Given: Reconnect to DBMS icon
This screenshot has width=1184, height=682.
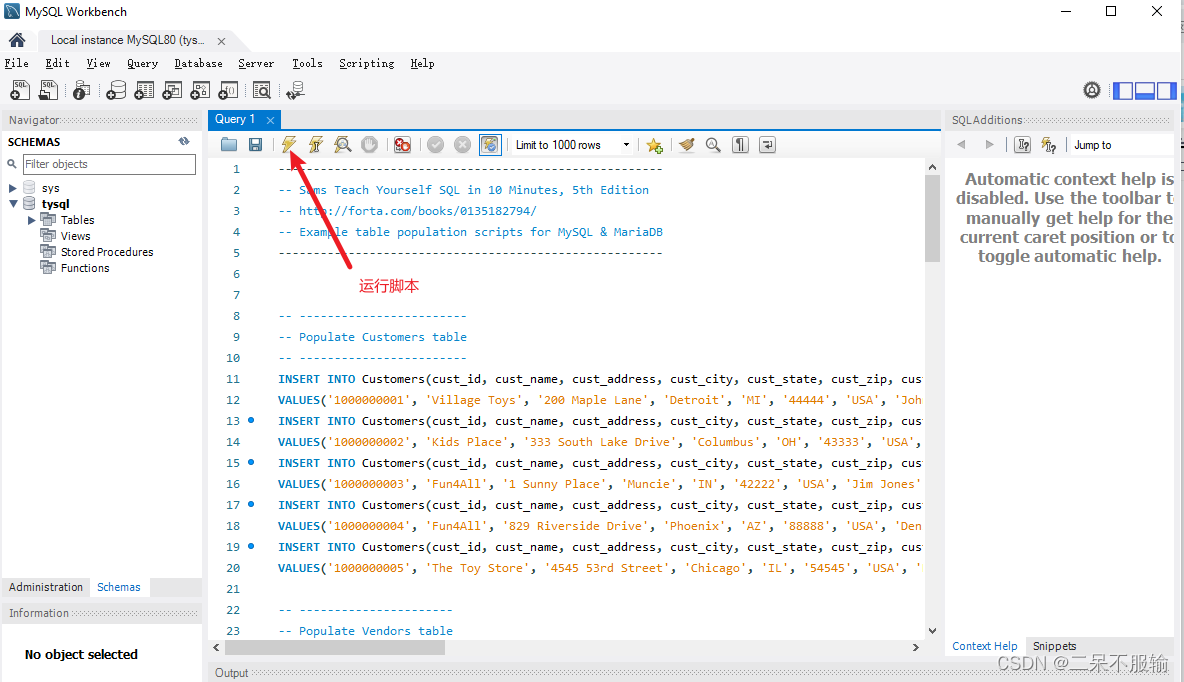Looking at the screenshot, I should (295, 91).
